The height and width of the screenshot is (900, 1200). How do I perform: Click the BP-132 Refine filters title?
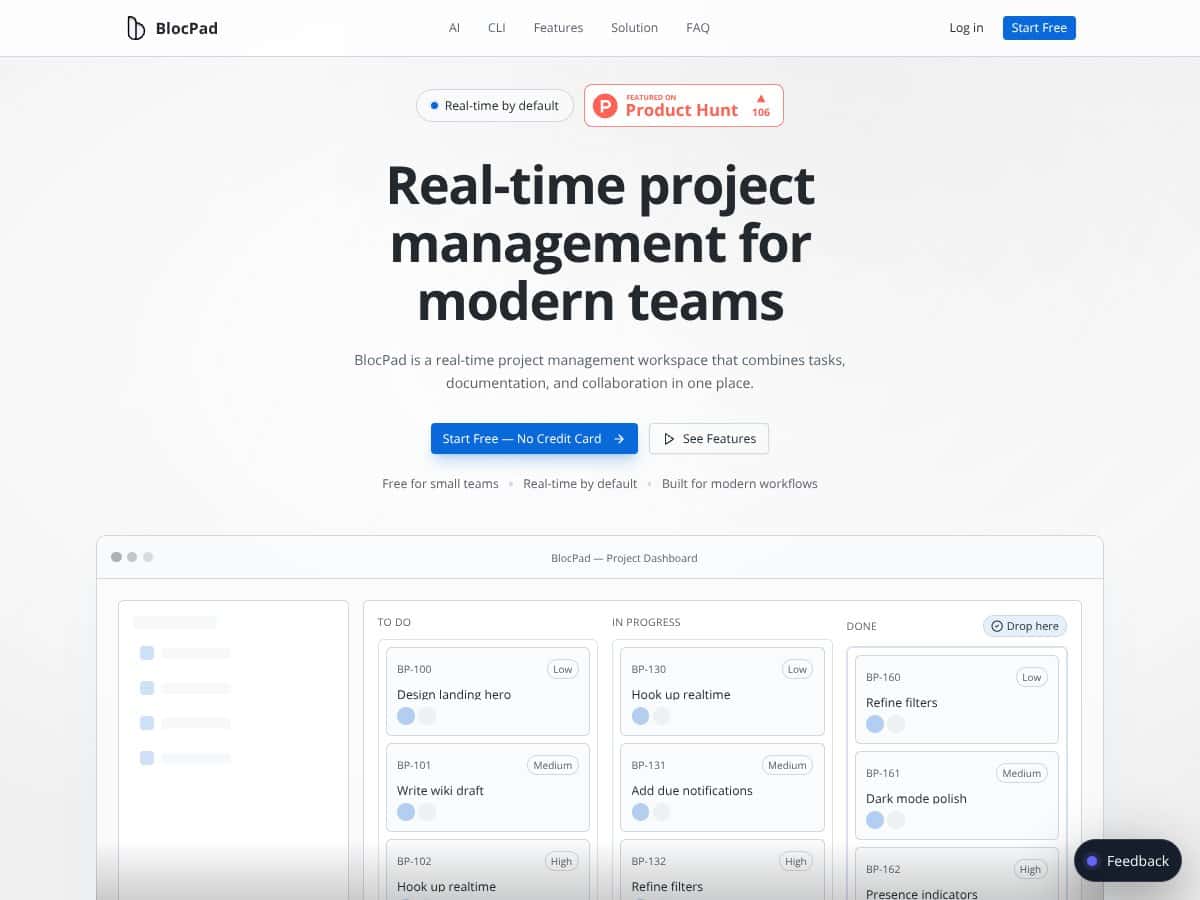(x=667, y=886)
